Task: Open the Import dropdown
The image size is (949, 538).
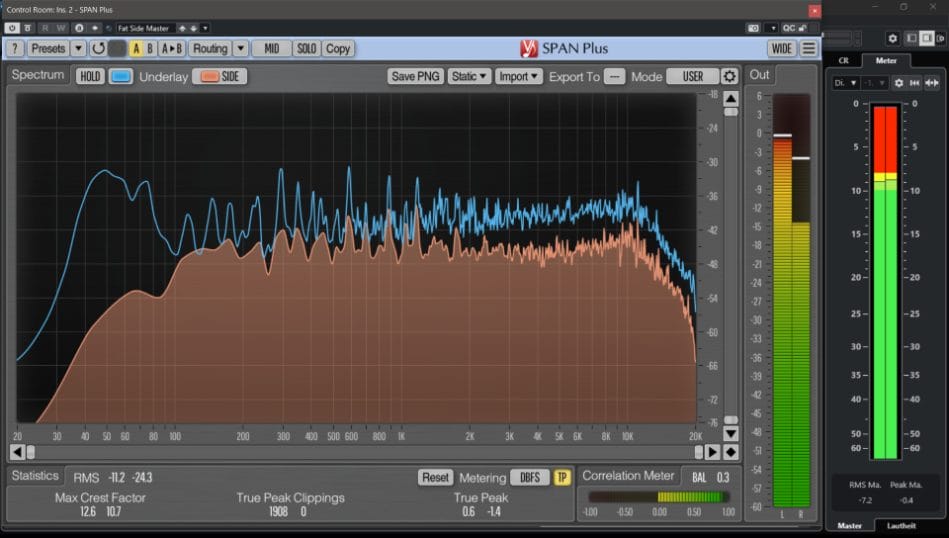Action: tap(518, 76)
